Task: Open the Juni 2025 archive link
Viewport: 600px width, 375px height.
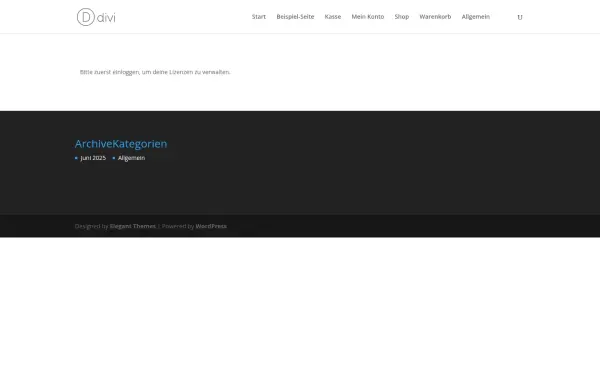Action: click(93, 158)
